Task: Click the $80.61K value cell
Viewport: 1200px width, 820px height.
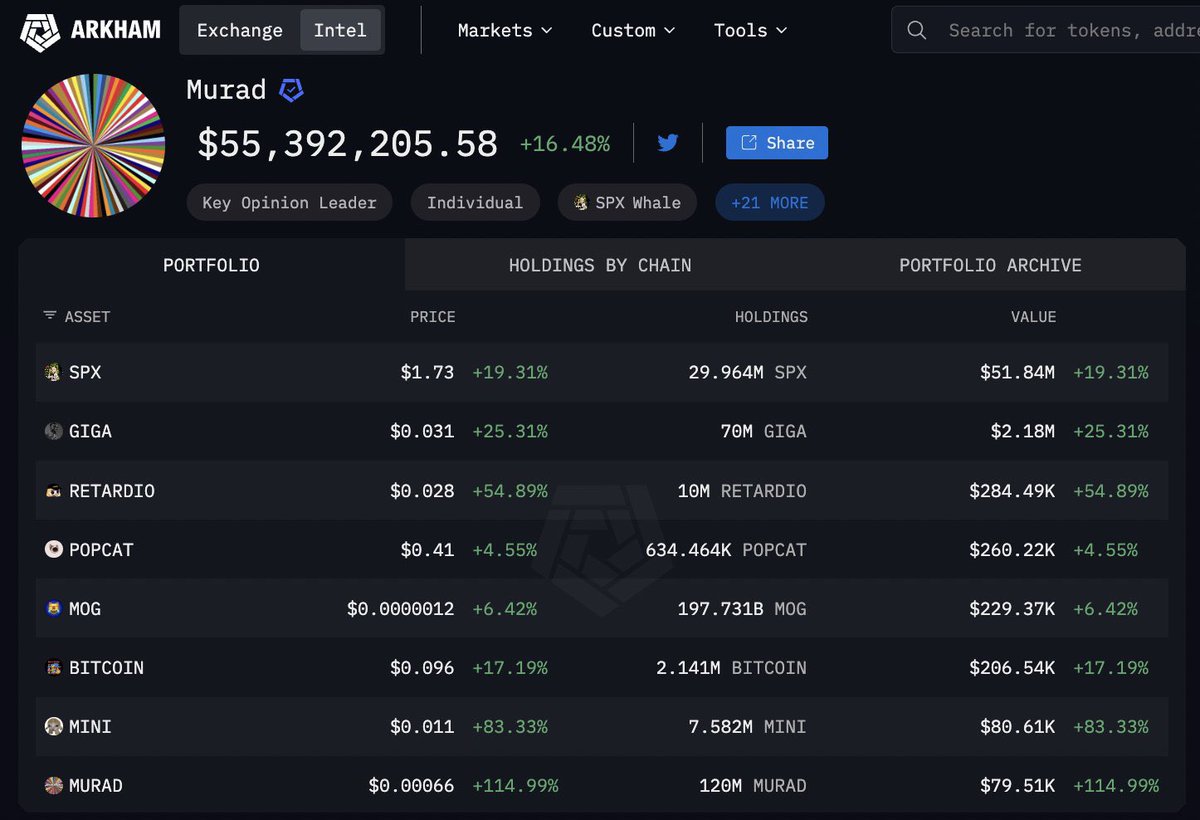Action: 1017,727
